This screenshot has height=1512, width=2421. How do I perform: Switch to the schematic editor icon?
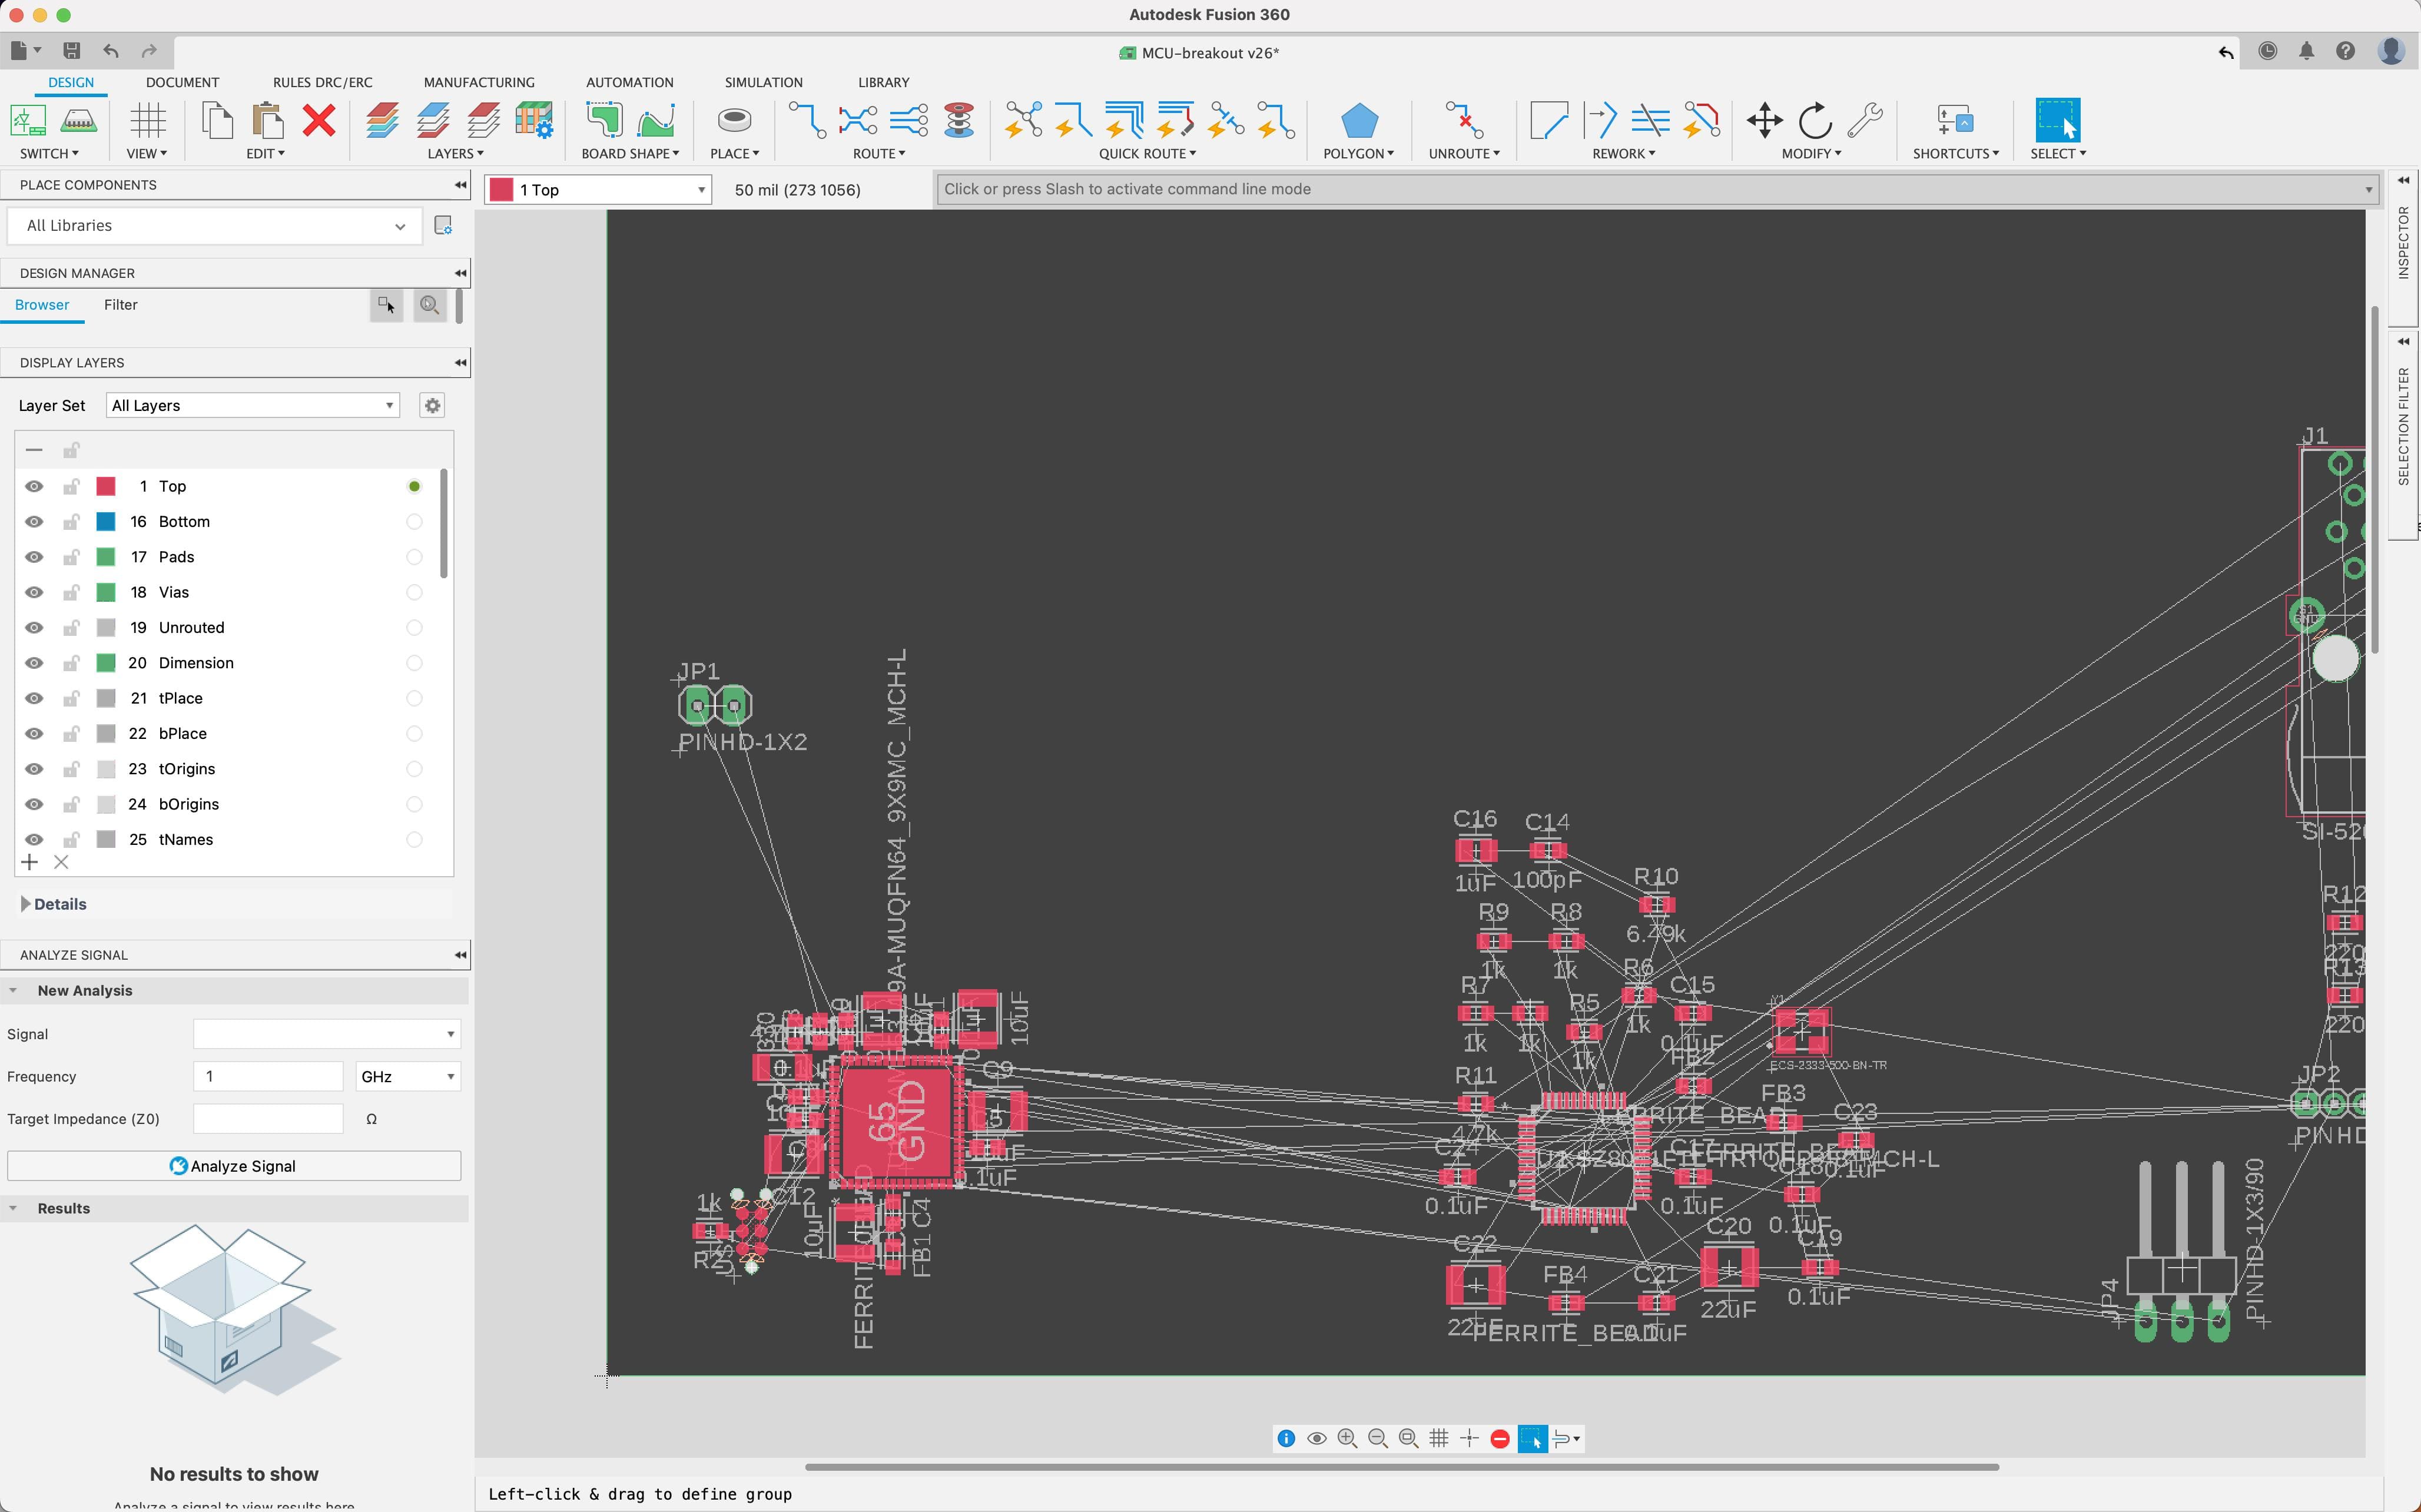point(28,121)
